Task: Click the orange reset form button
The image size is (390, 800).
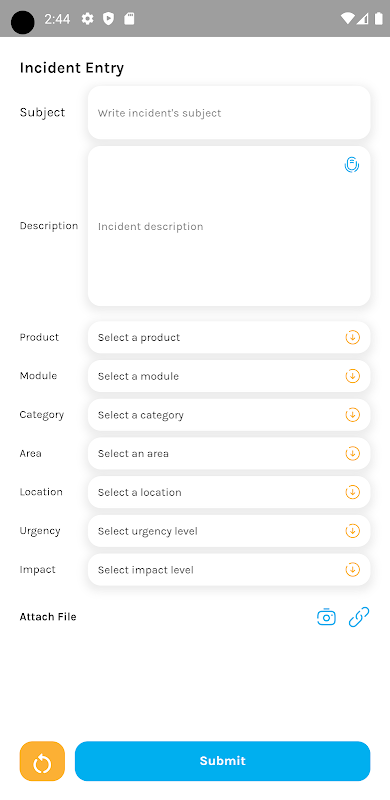Action: (42, 761)
